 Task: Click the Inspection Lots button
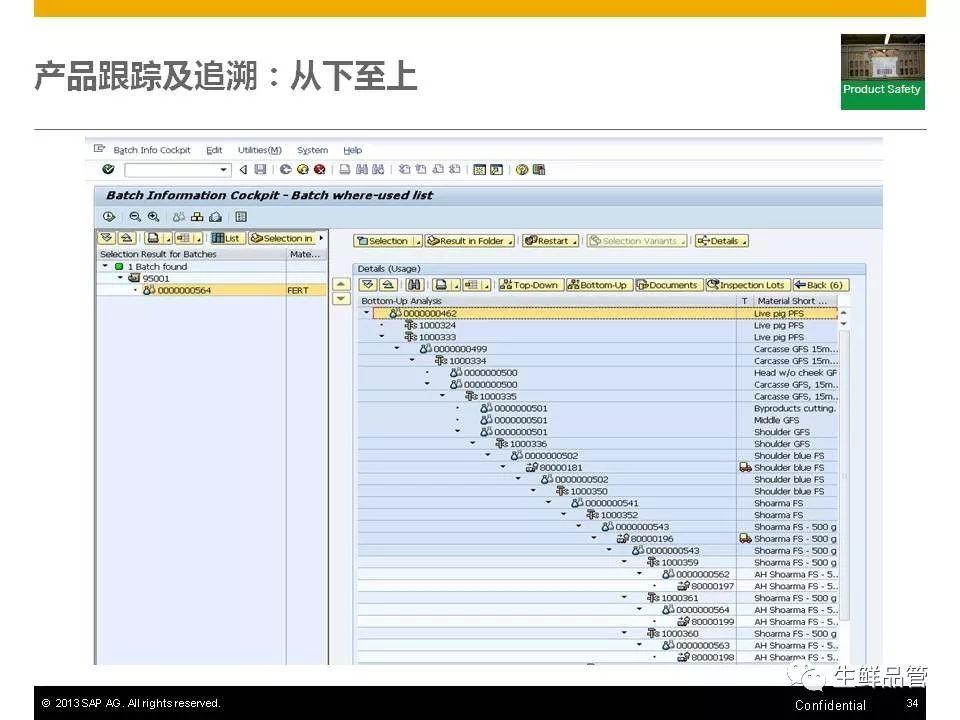click(x=746, y=285)
